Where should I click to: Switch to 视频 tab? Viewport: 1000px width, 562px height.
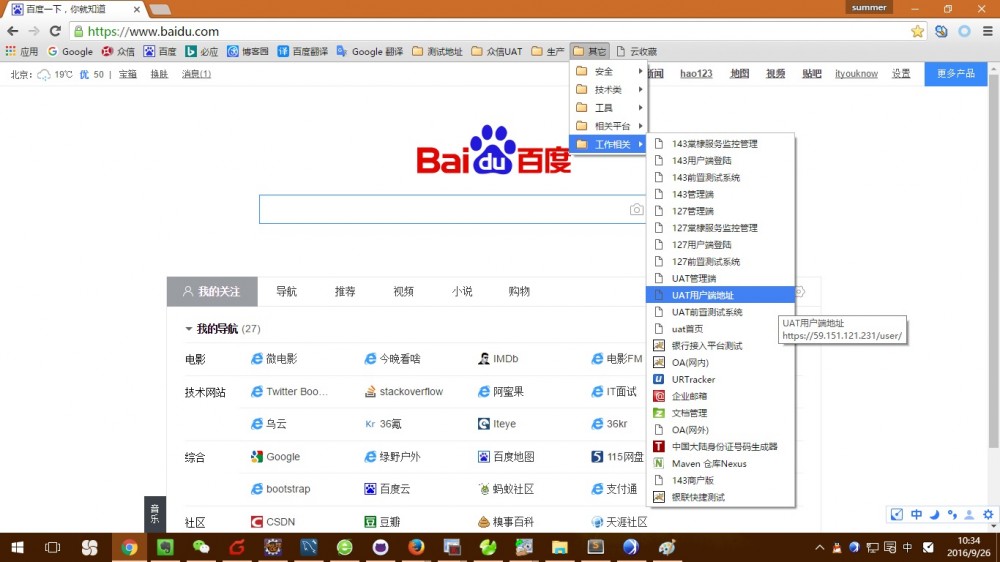404,292
